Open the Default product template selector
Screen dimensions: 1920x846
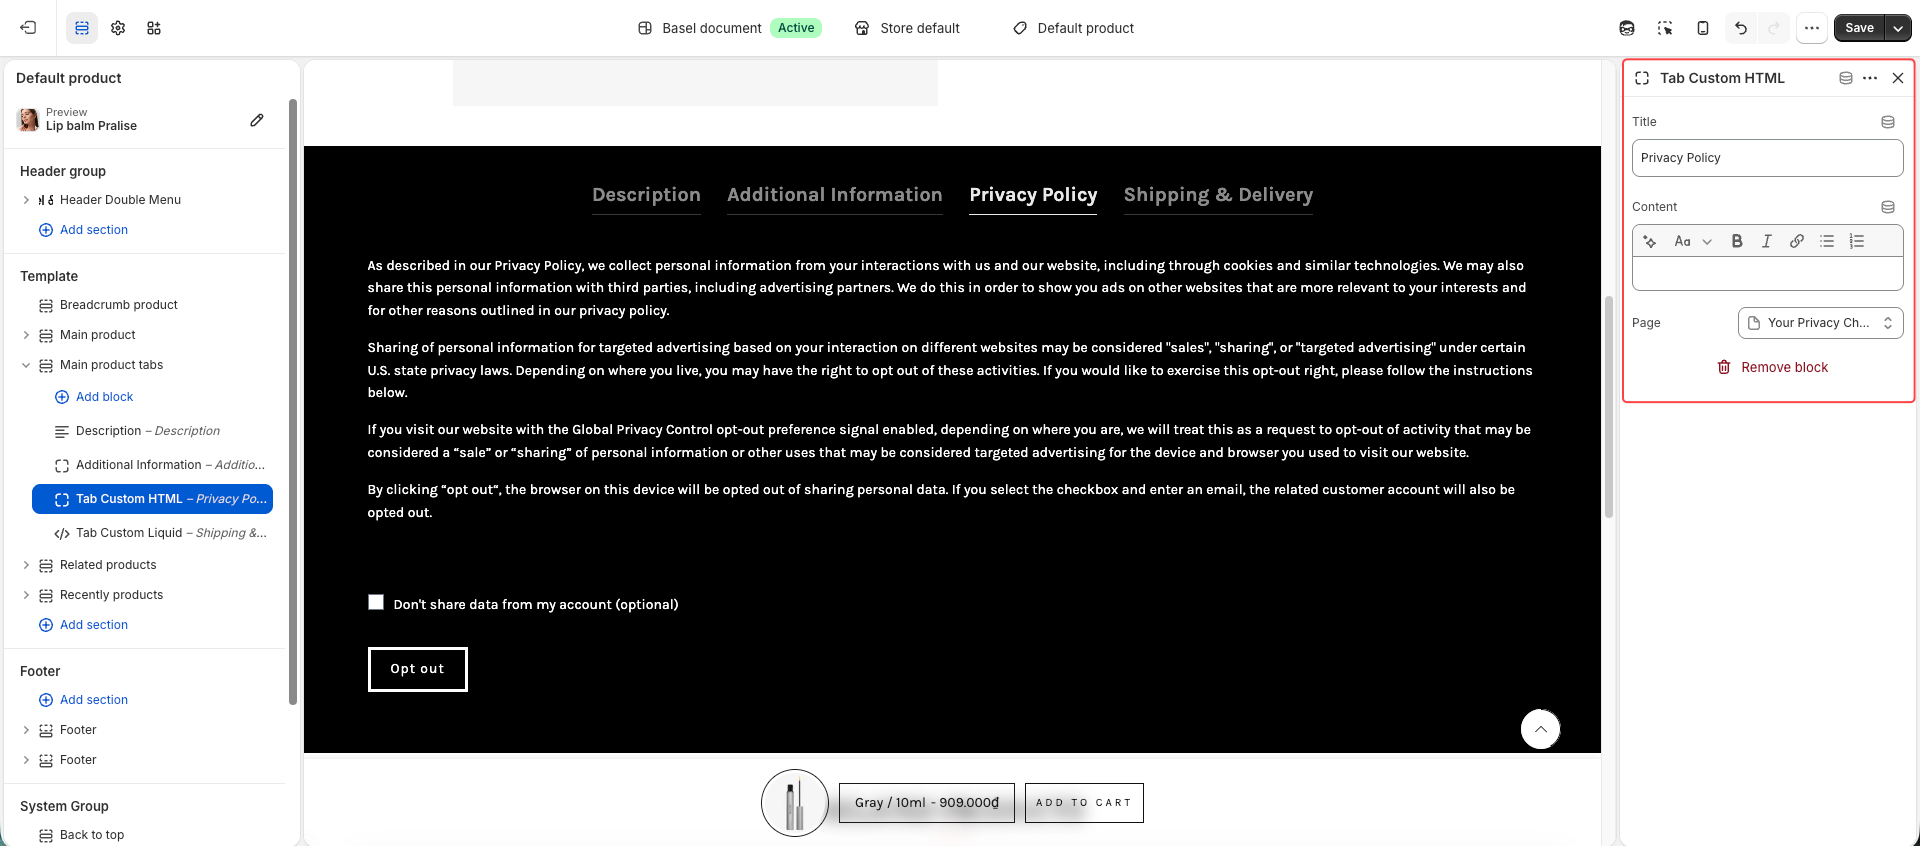1073,28
